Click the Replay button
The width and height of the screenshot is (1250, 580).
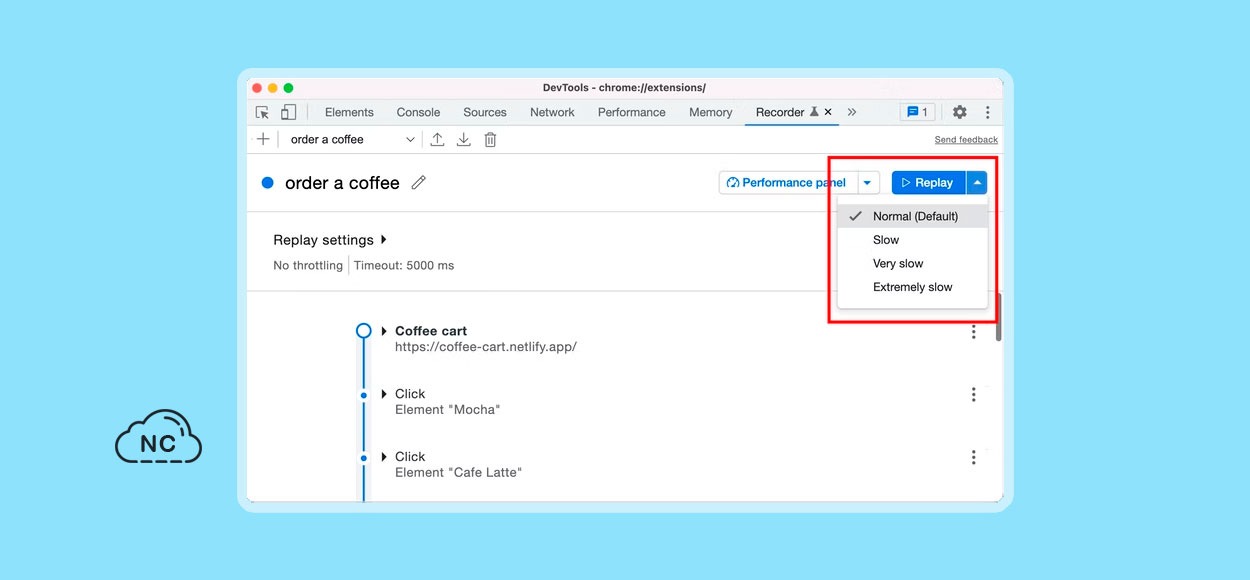(928, 183)
